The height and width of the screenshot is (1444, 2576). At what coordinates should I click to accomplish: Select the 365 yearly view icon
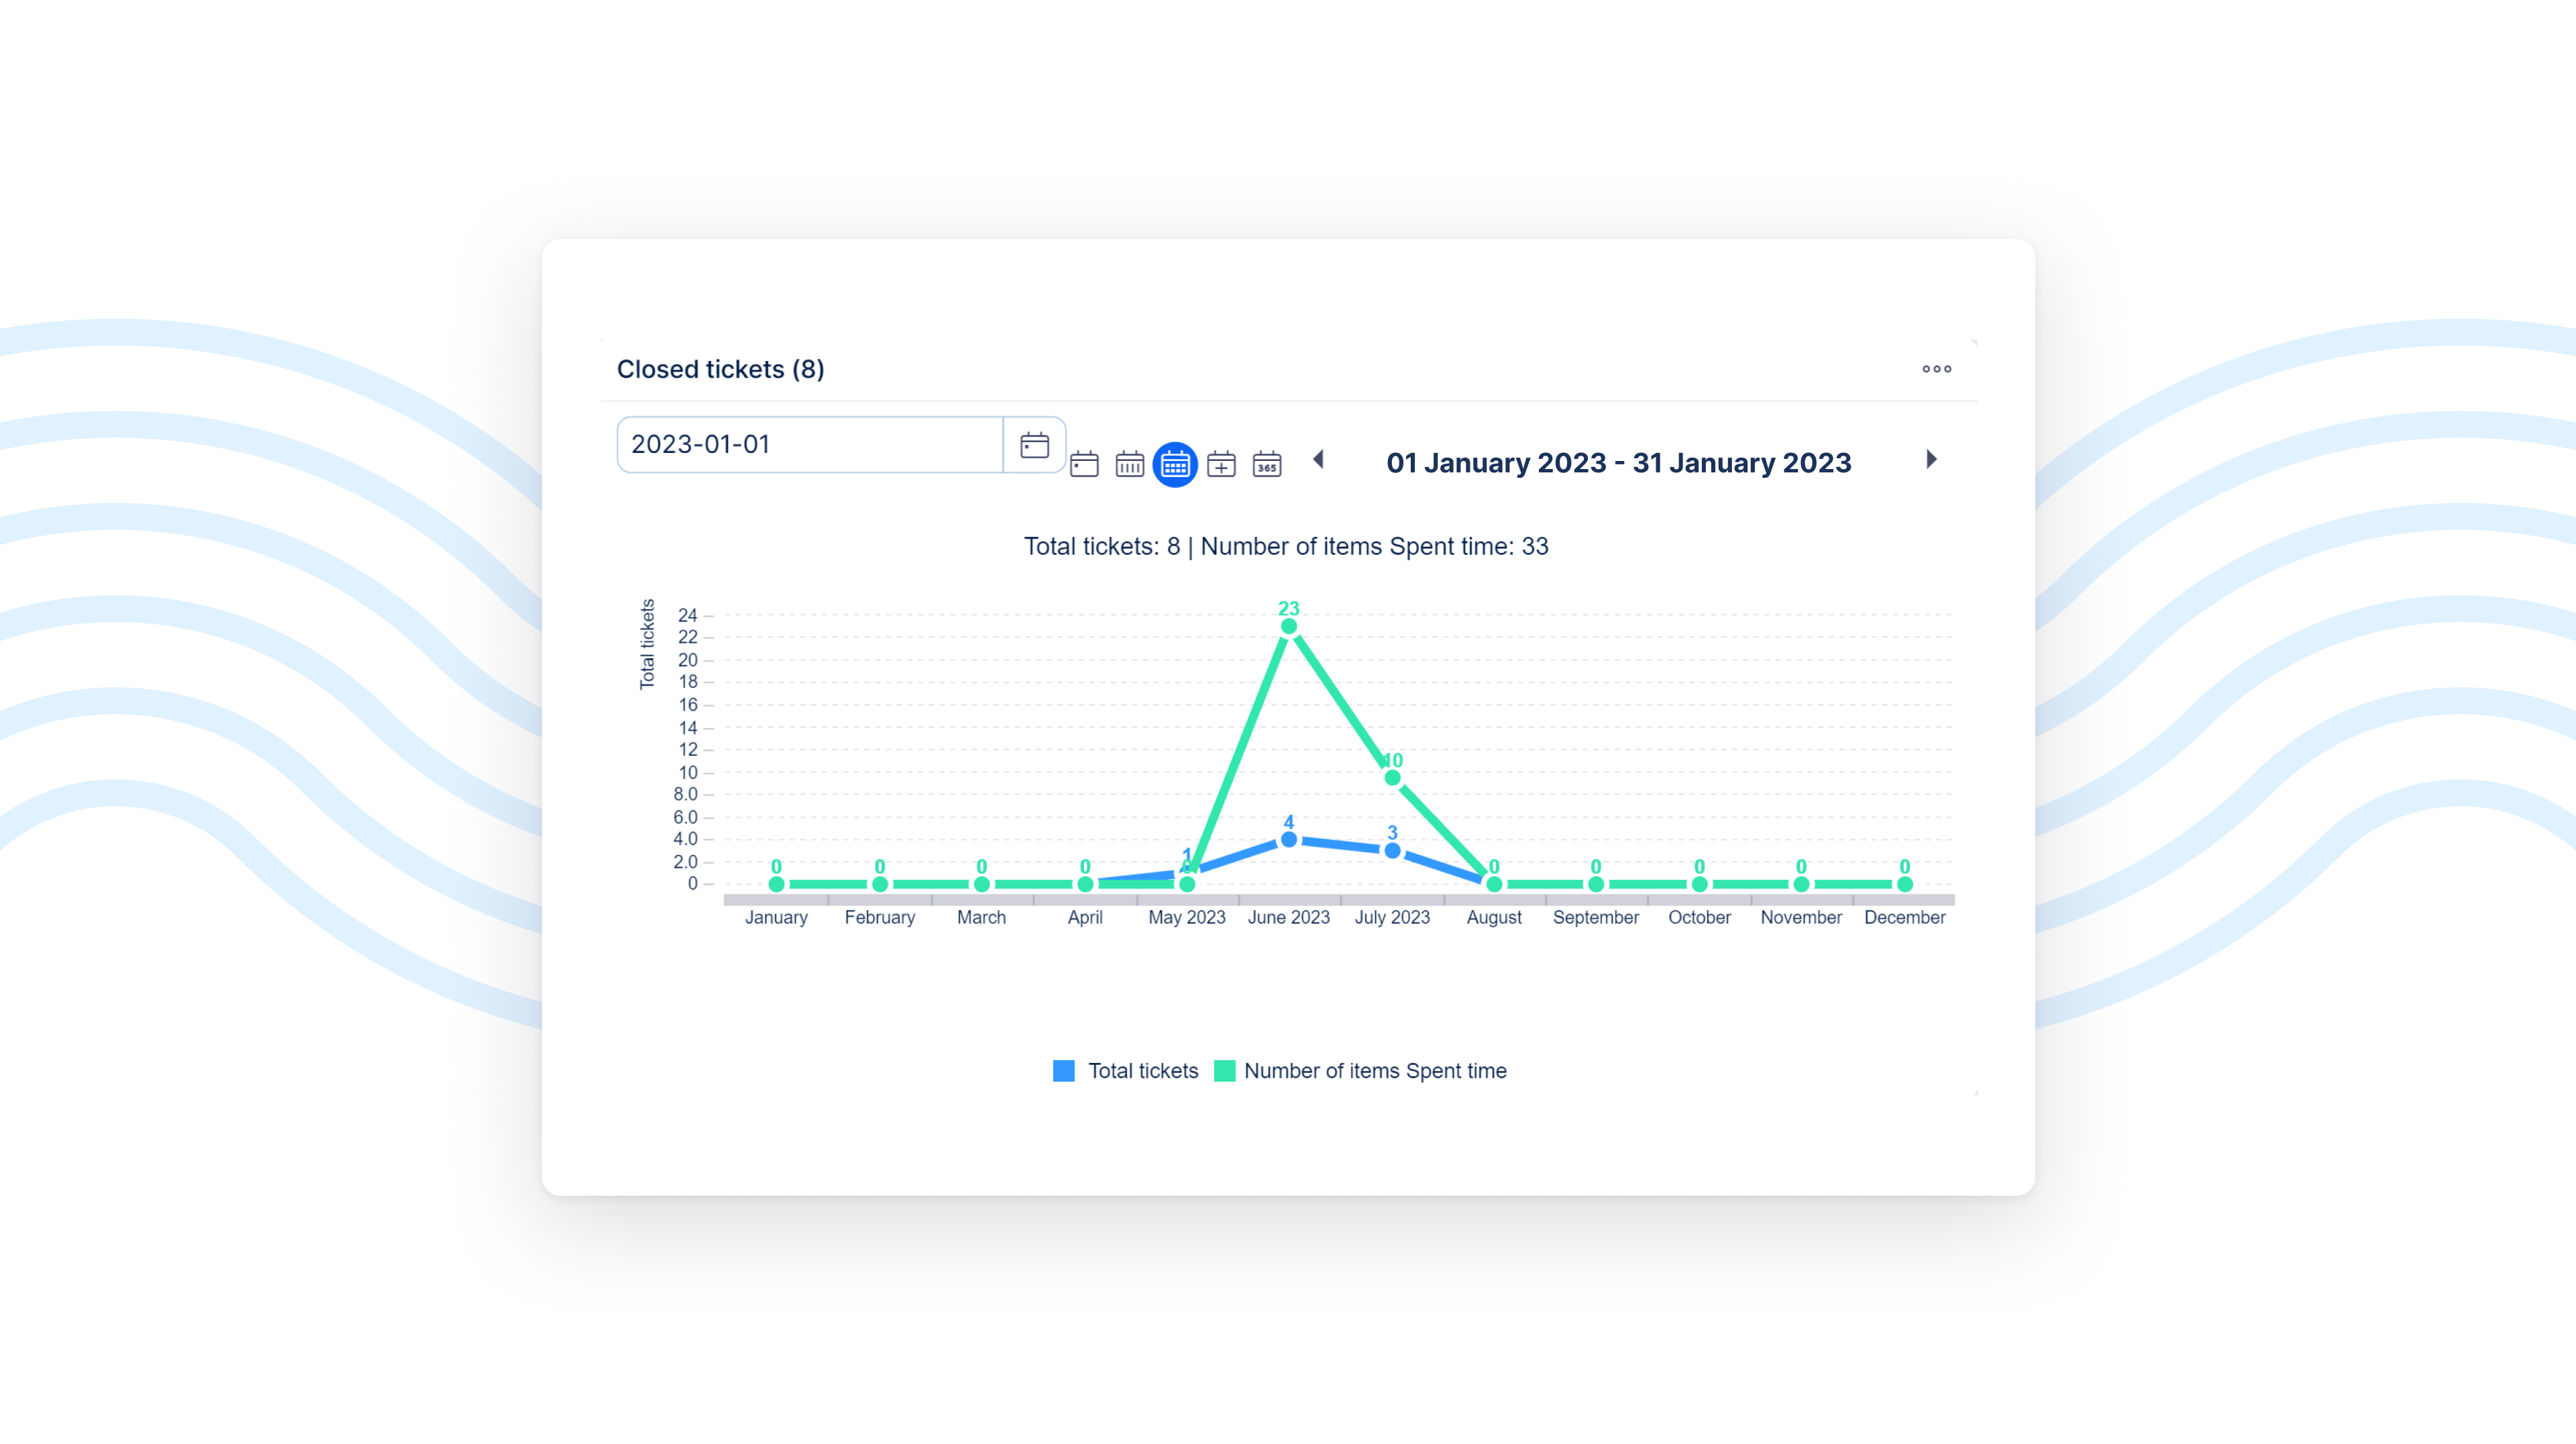tap(1267, 464)
